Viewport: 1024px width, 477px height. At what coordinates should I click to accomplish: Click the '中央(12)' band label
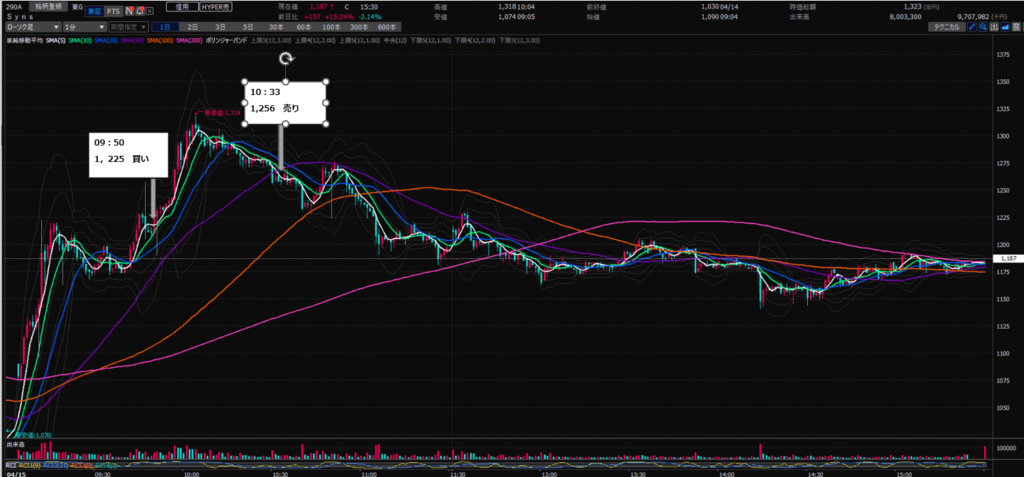coord(395,41)
